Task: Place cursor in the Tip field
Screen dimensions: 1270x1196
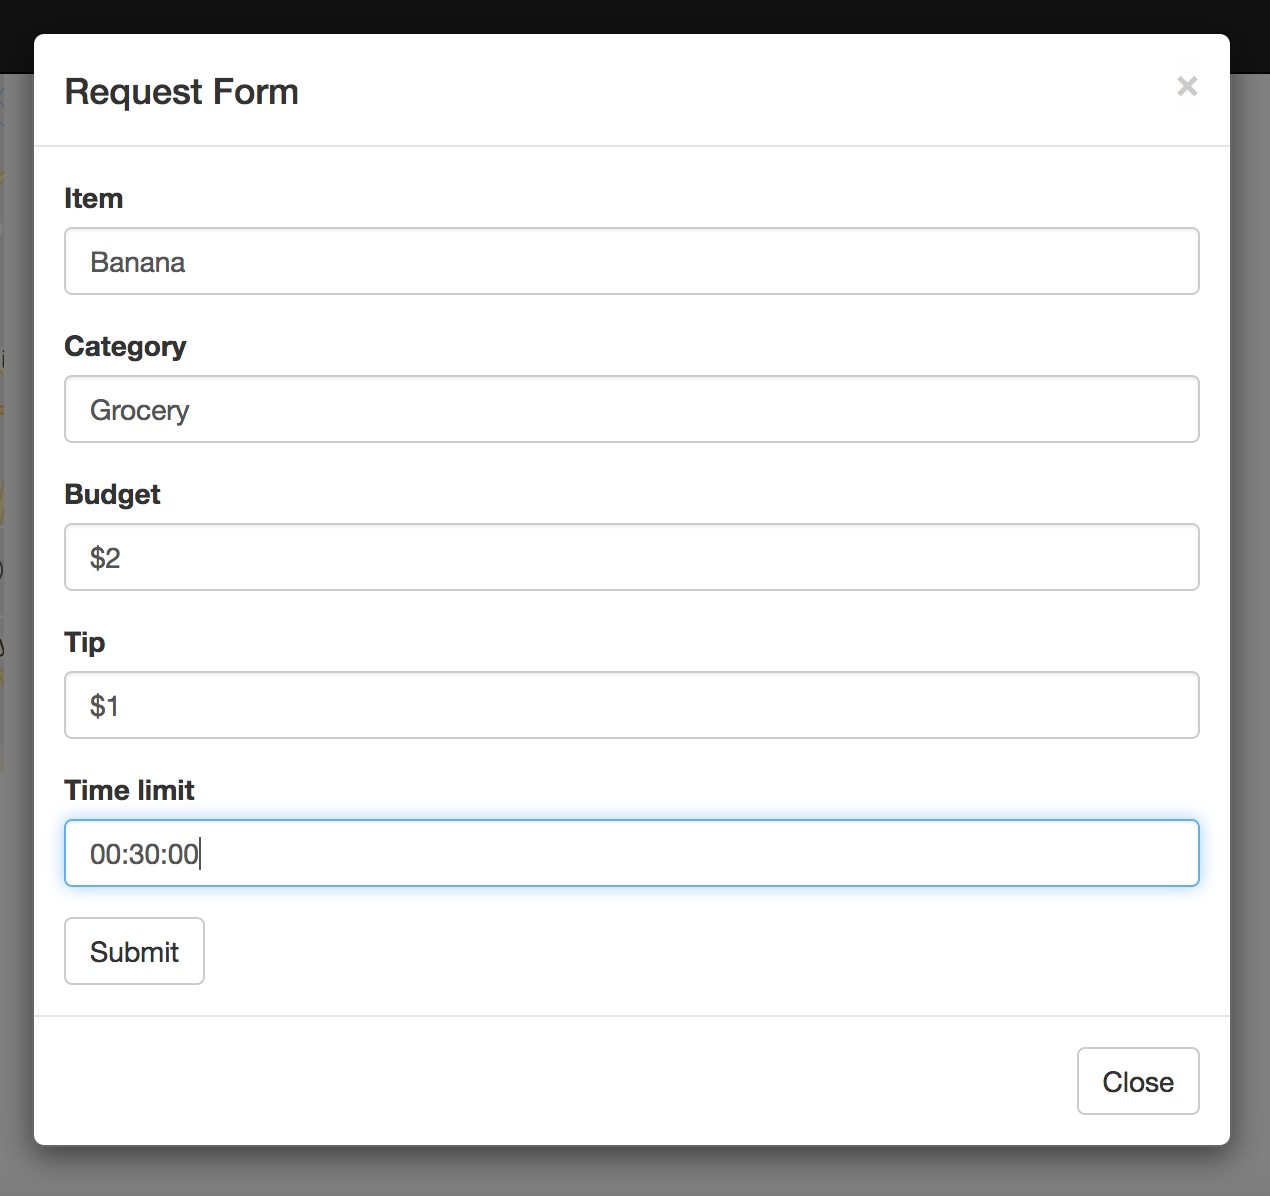Action: [631, 705]
